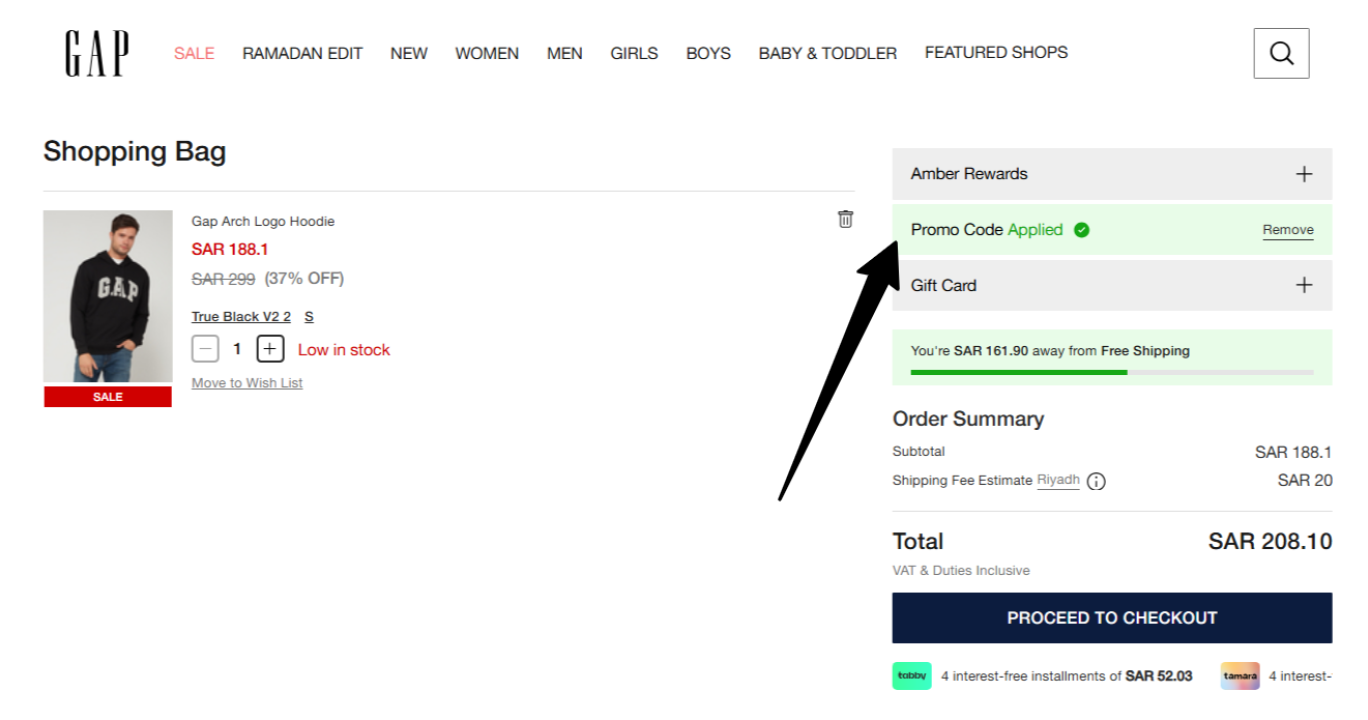Open the SALE menu
Image resolution: width=1368 pixels, height=720 pixels.
point(194,53)
